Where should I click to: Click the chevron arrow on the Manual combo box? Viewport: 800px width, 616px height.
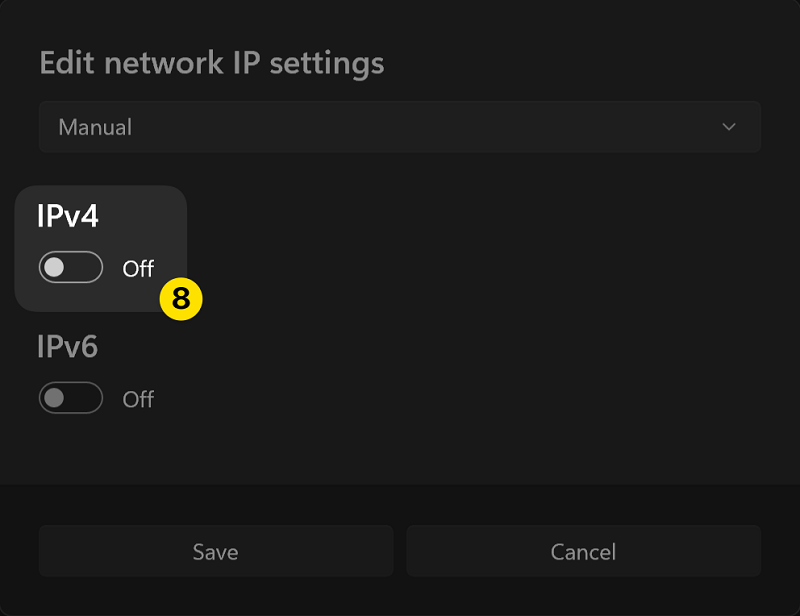point(729,127)
